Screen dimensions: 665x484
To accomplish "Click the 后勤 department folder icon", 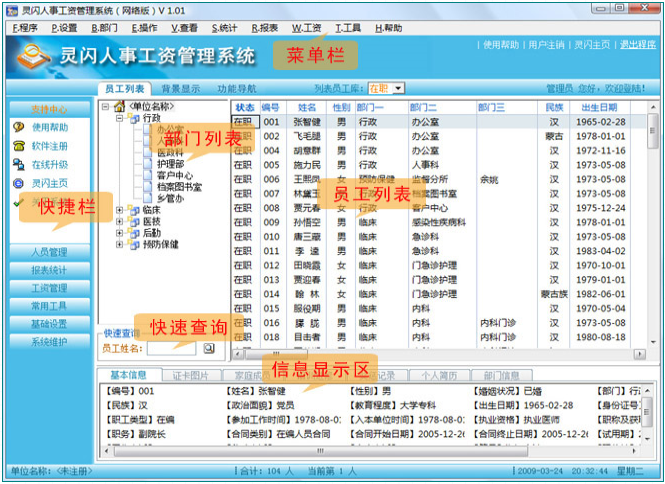I will coord(134,233).
